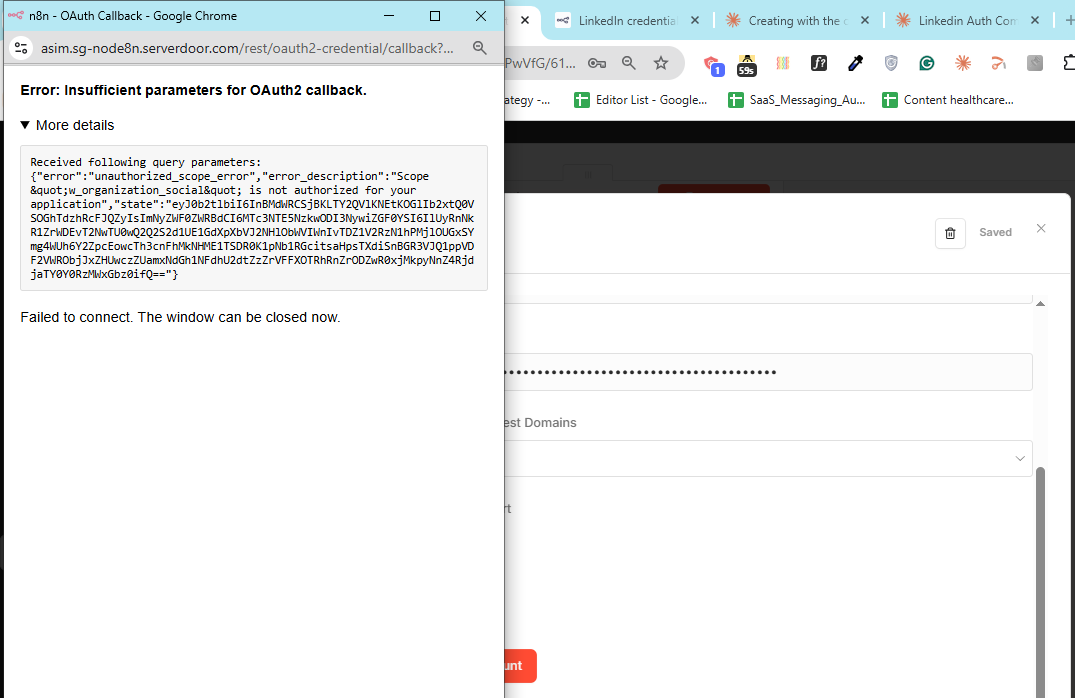Collapse the More details disclosure triangle
1075x698 pixels.
coord(25,125)
